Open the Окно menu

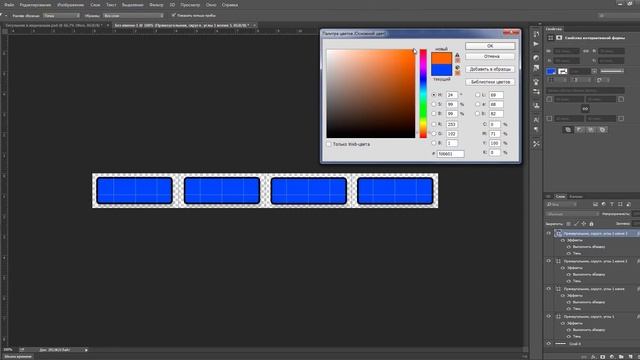click(x=211, y=5)
